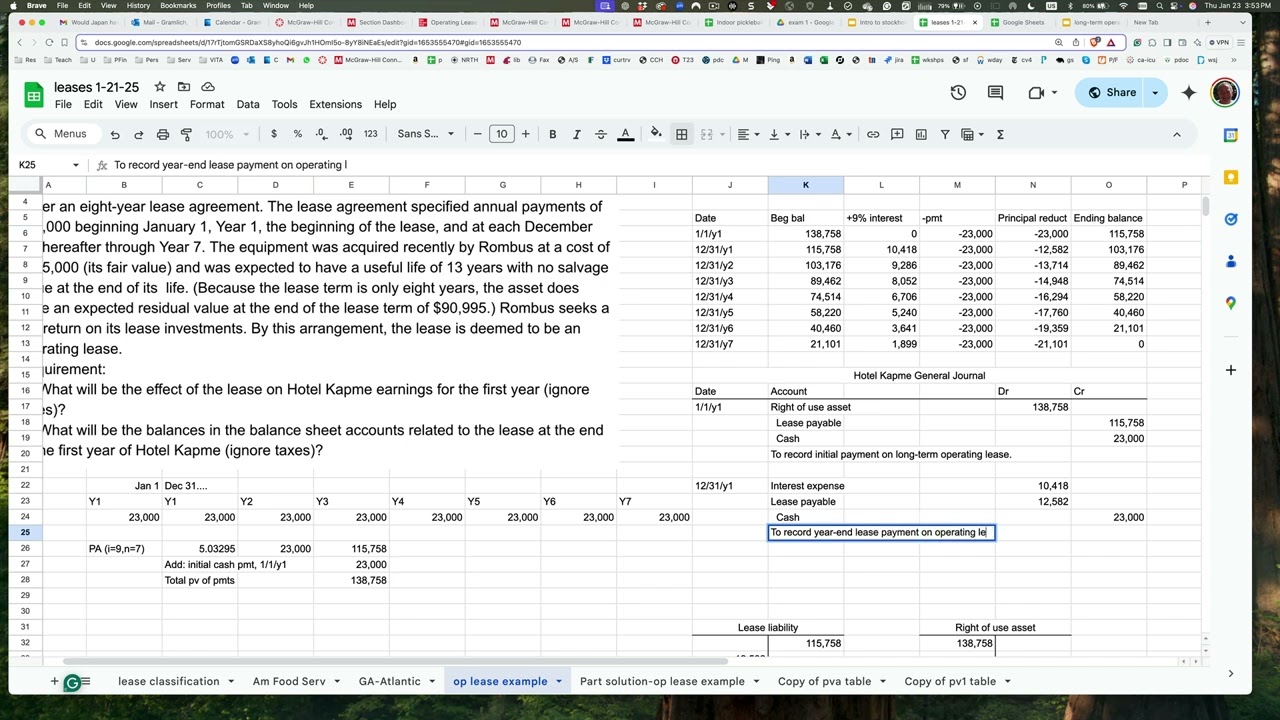
Task: Toggle bold formatting
Action: [x=552, y=134]
